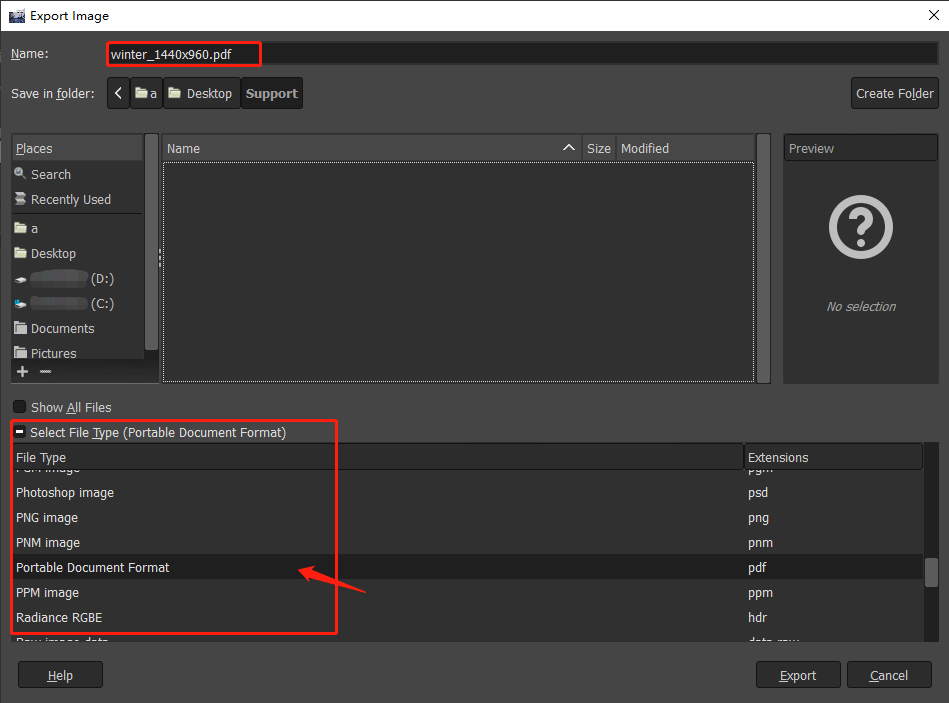Image resolution: width=949 pixels, height=703 pixels.
Task: Click the Extensions column header
Action: [833, 457]
